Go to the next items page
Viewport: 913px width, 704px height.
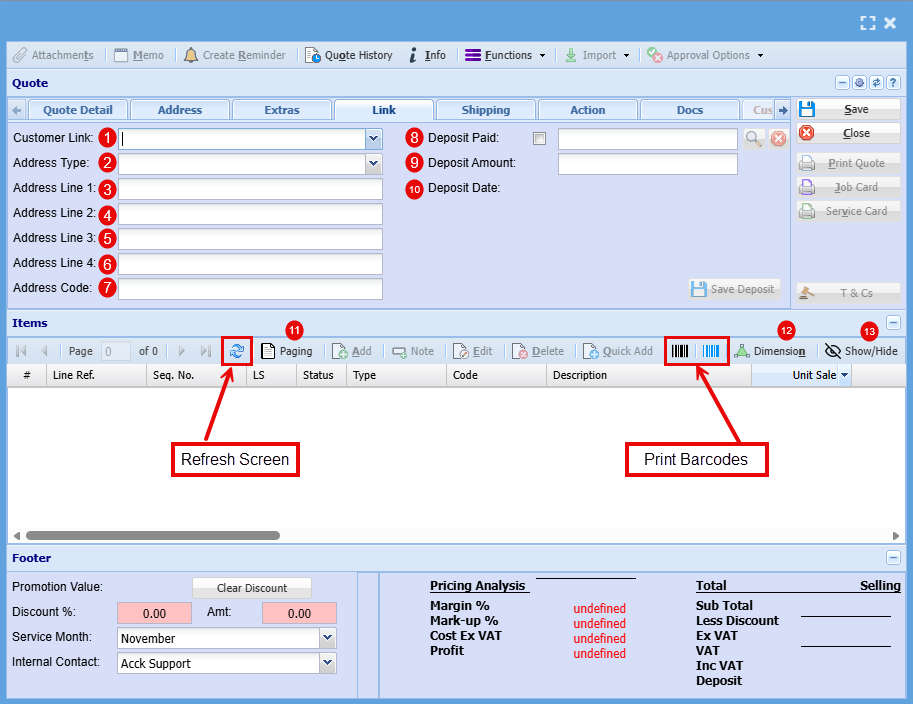pos(182,351)
